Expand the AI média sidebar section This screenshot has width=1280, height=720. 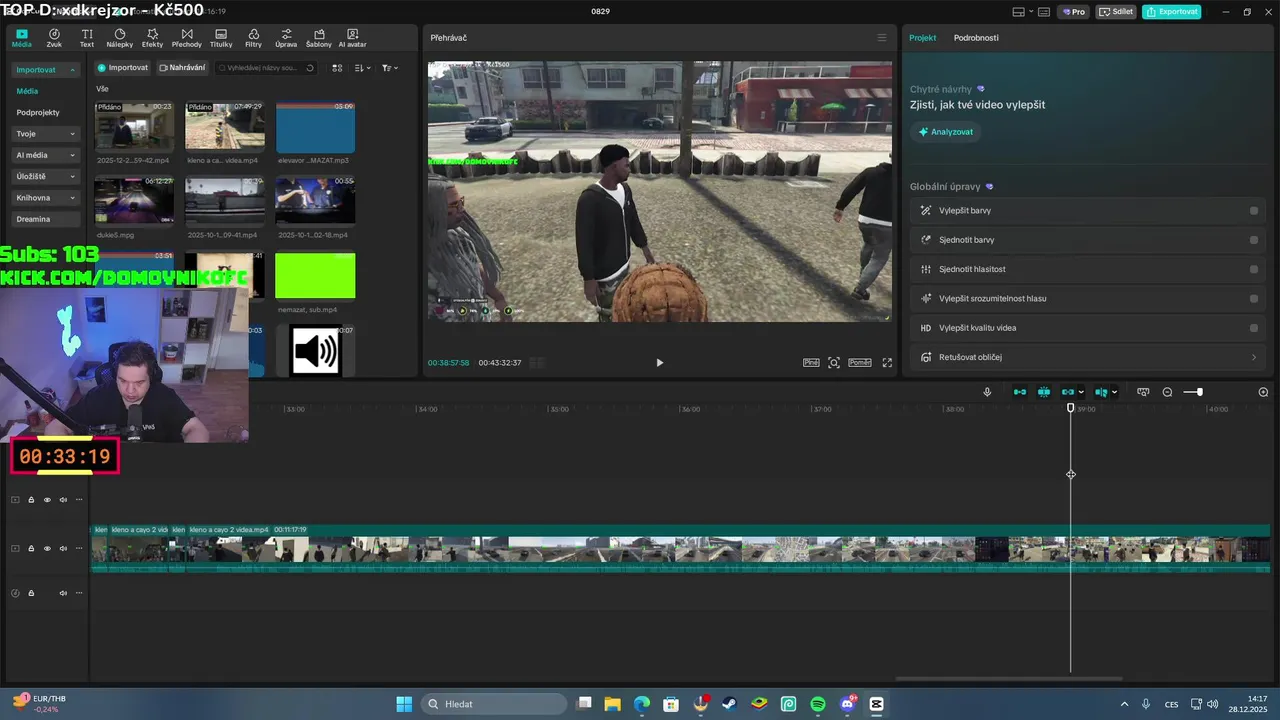72,155
